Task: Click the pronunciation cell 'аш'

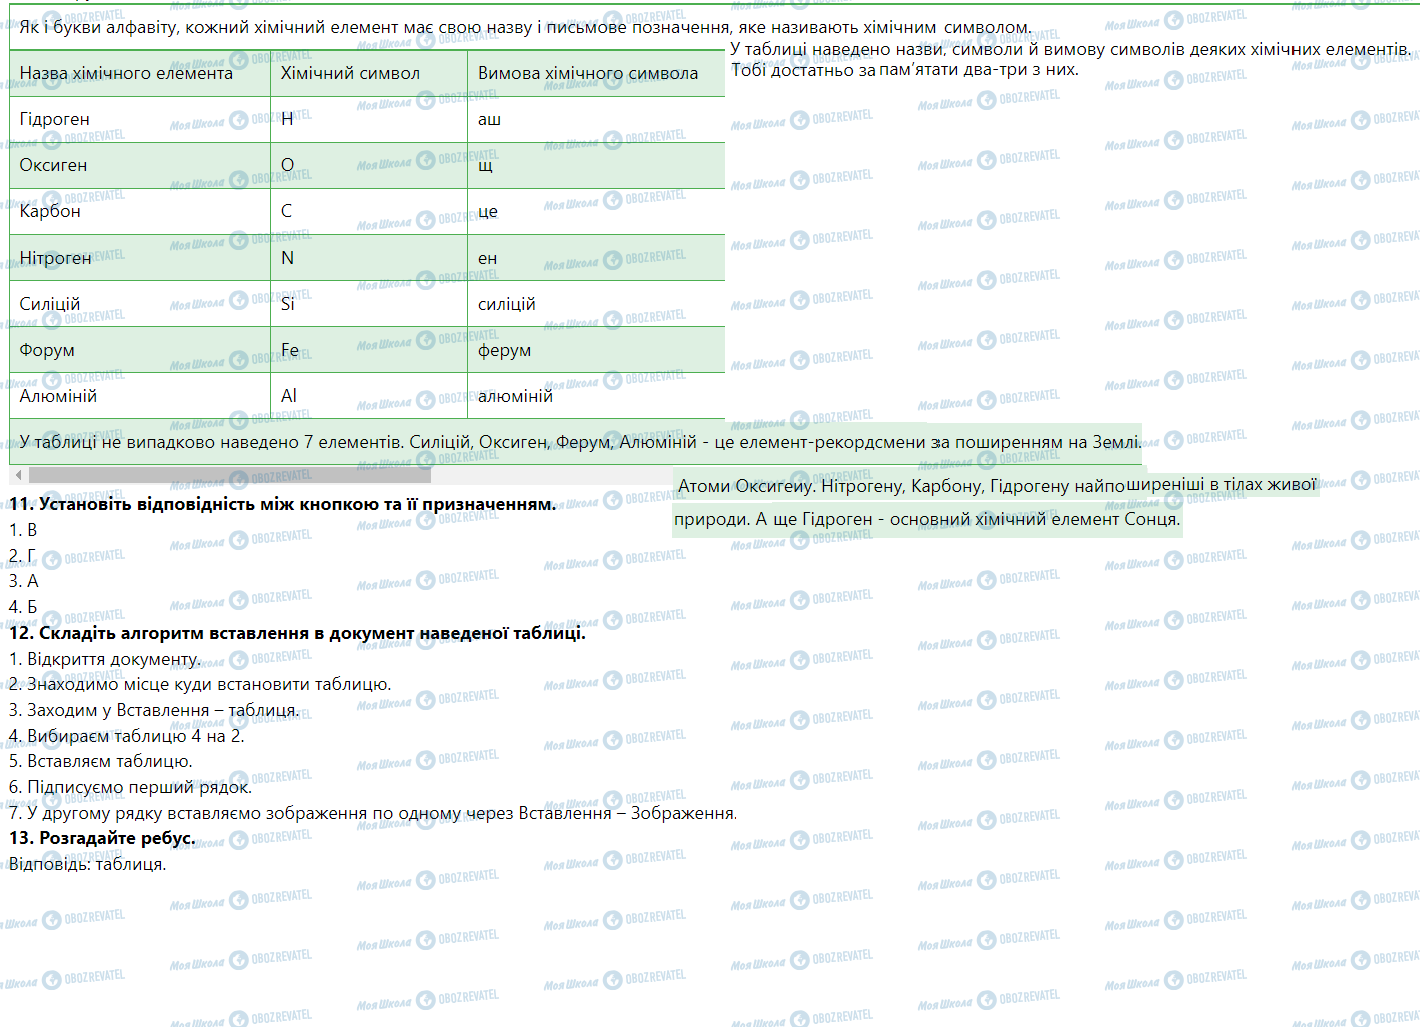Action: pyautogui.click(x=596, y=119)
